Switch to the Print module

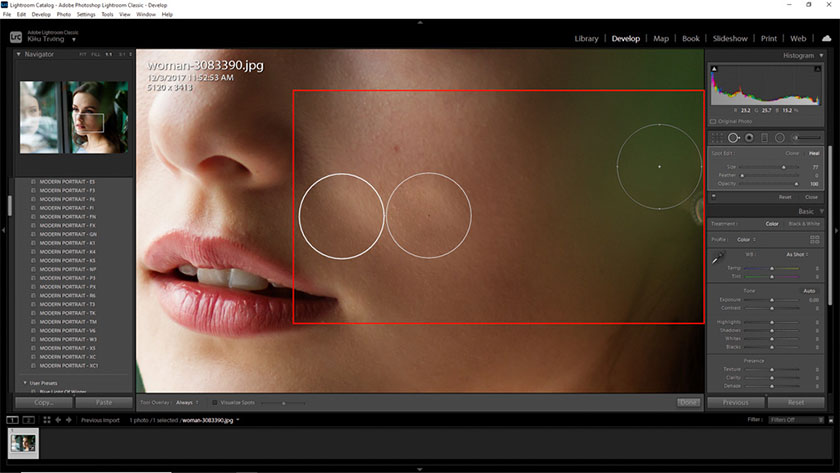pyautogui.click(x=769, y=39)
